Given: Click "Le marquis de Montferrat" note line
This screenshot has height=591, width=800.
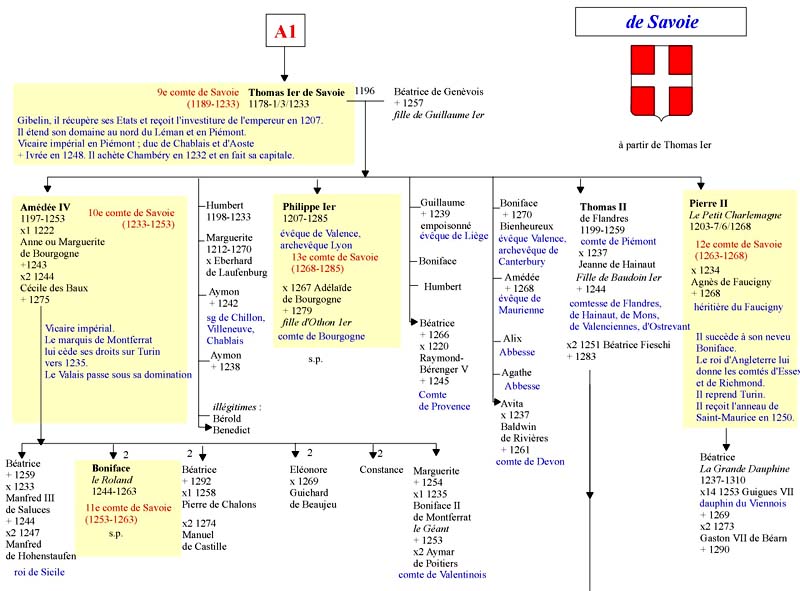Looking at the screenshot, I should click(98, 340).
